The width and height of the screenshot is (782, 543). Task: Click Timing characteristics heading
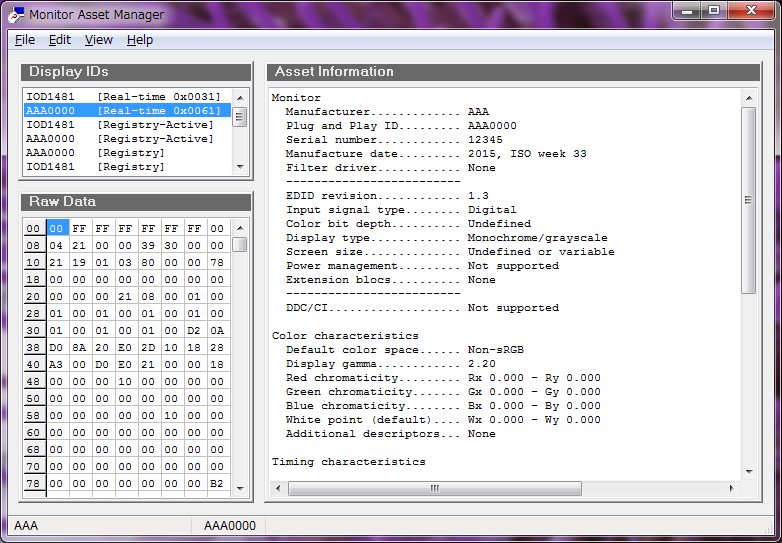(349, 462)
